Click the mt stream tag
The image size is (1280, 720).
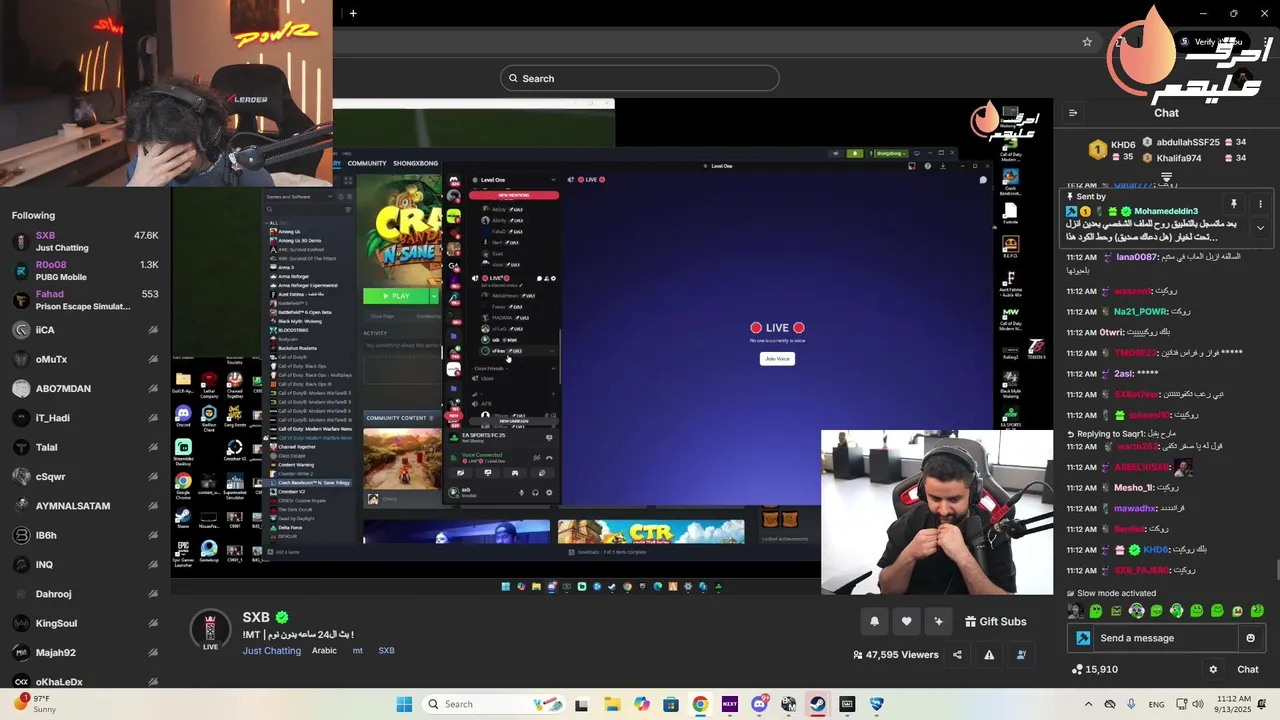coord(357,651)
